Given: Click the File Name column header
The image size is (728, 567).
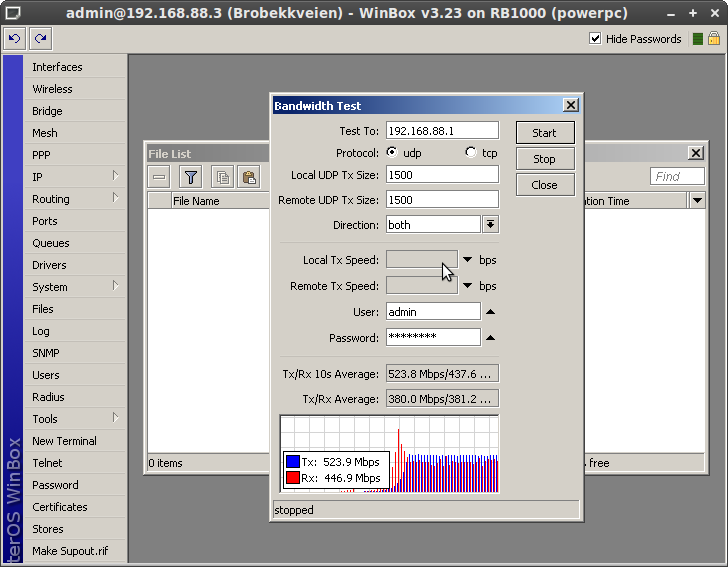Looking at the screenshot, I should pyautogui.click(x=220, y=201).
